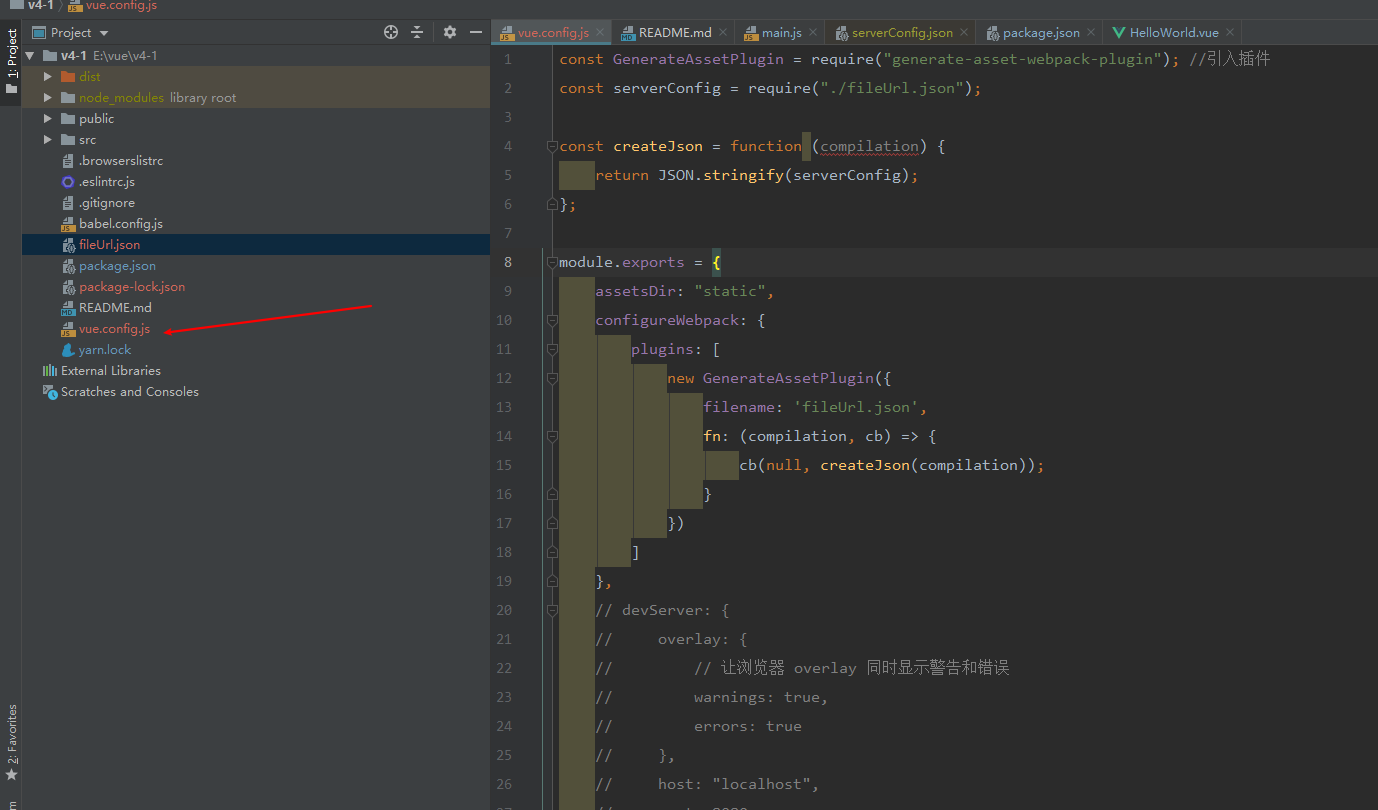
Task: Close the README.md tab
Action: (x=723, y=33)
